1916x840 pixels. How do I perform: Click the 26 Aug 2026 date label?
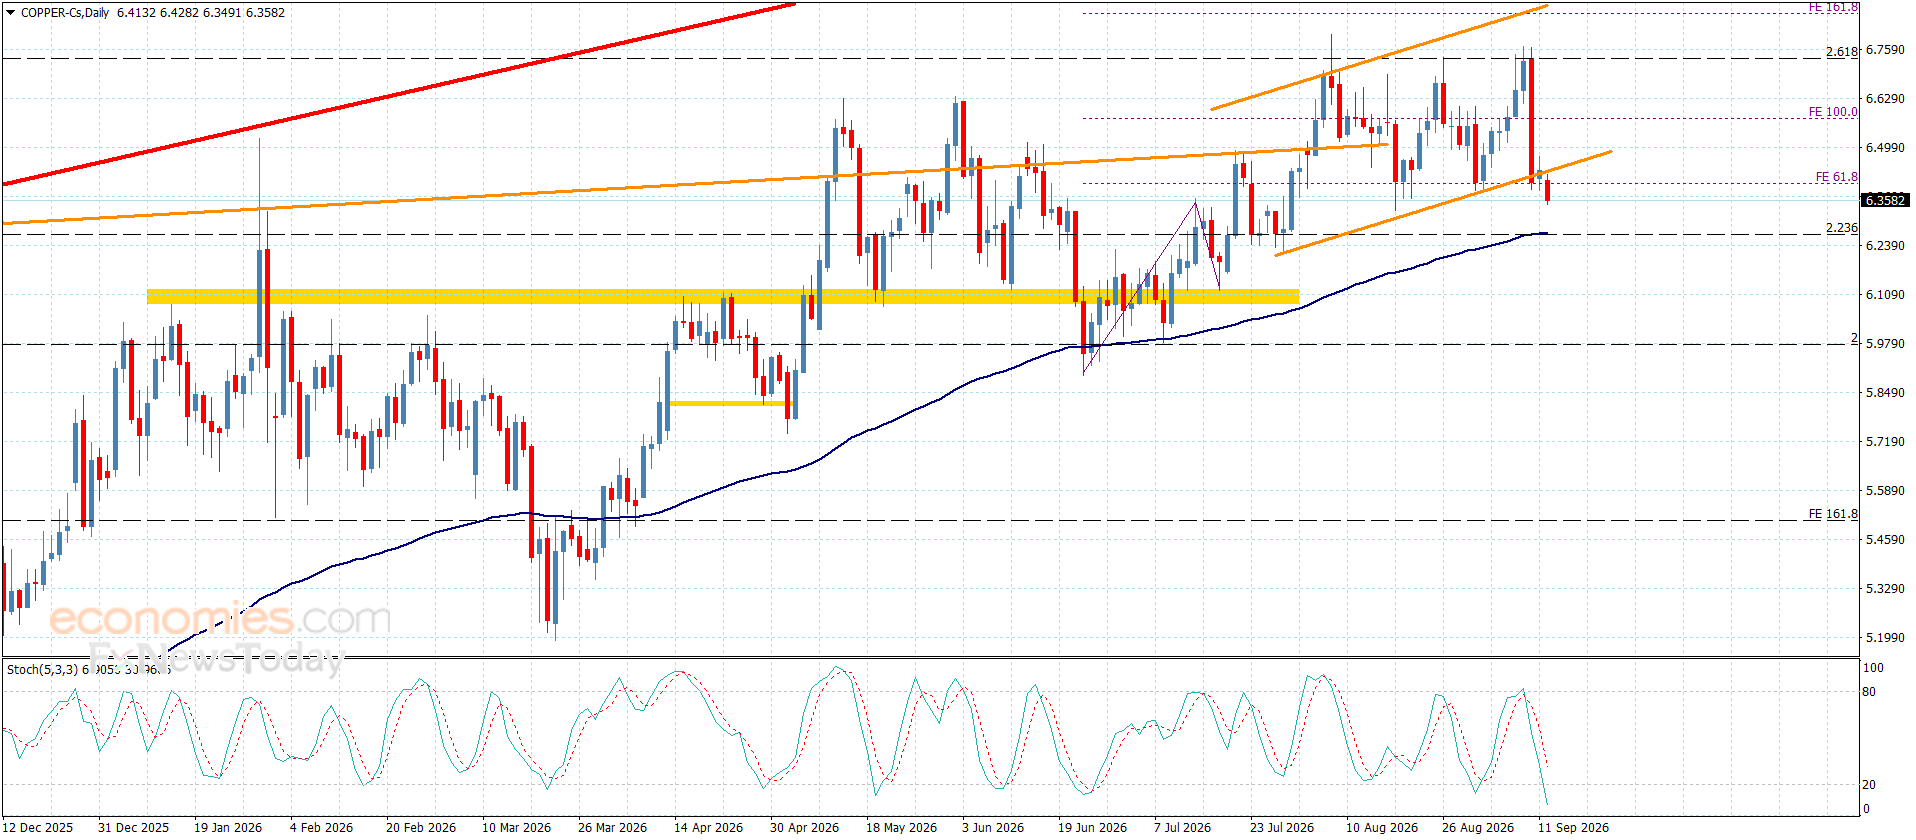coord(1478,828)
